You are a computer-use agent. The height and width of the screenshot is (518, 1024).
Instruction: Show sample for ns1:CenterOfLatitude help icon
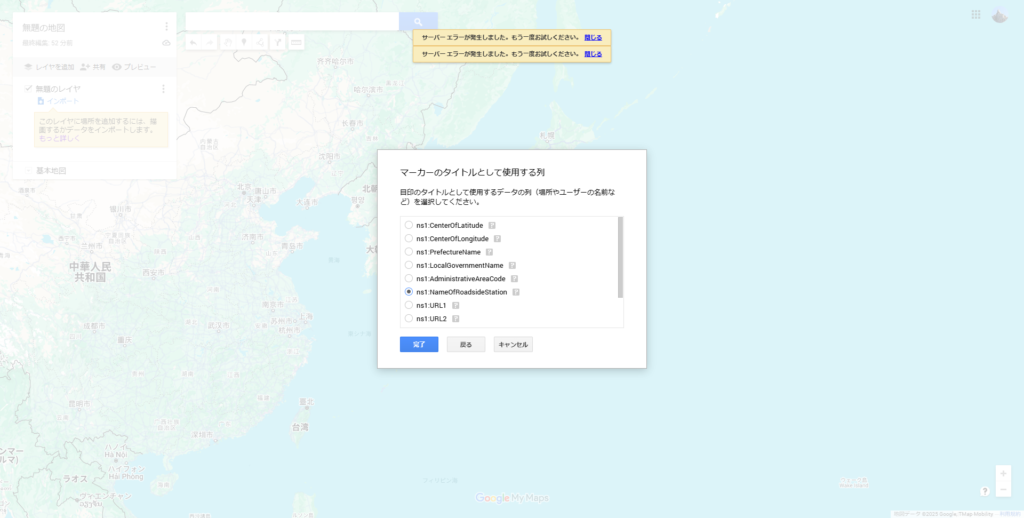[x=492, y=225]
